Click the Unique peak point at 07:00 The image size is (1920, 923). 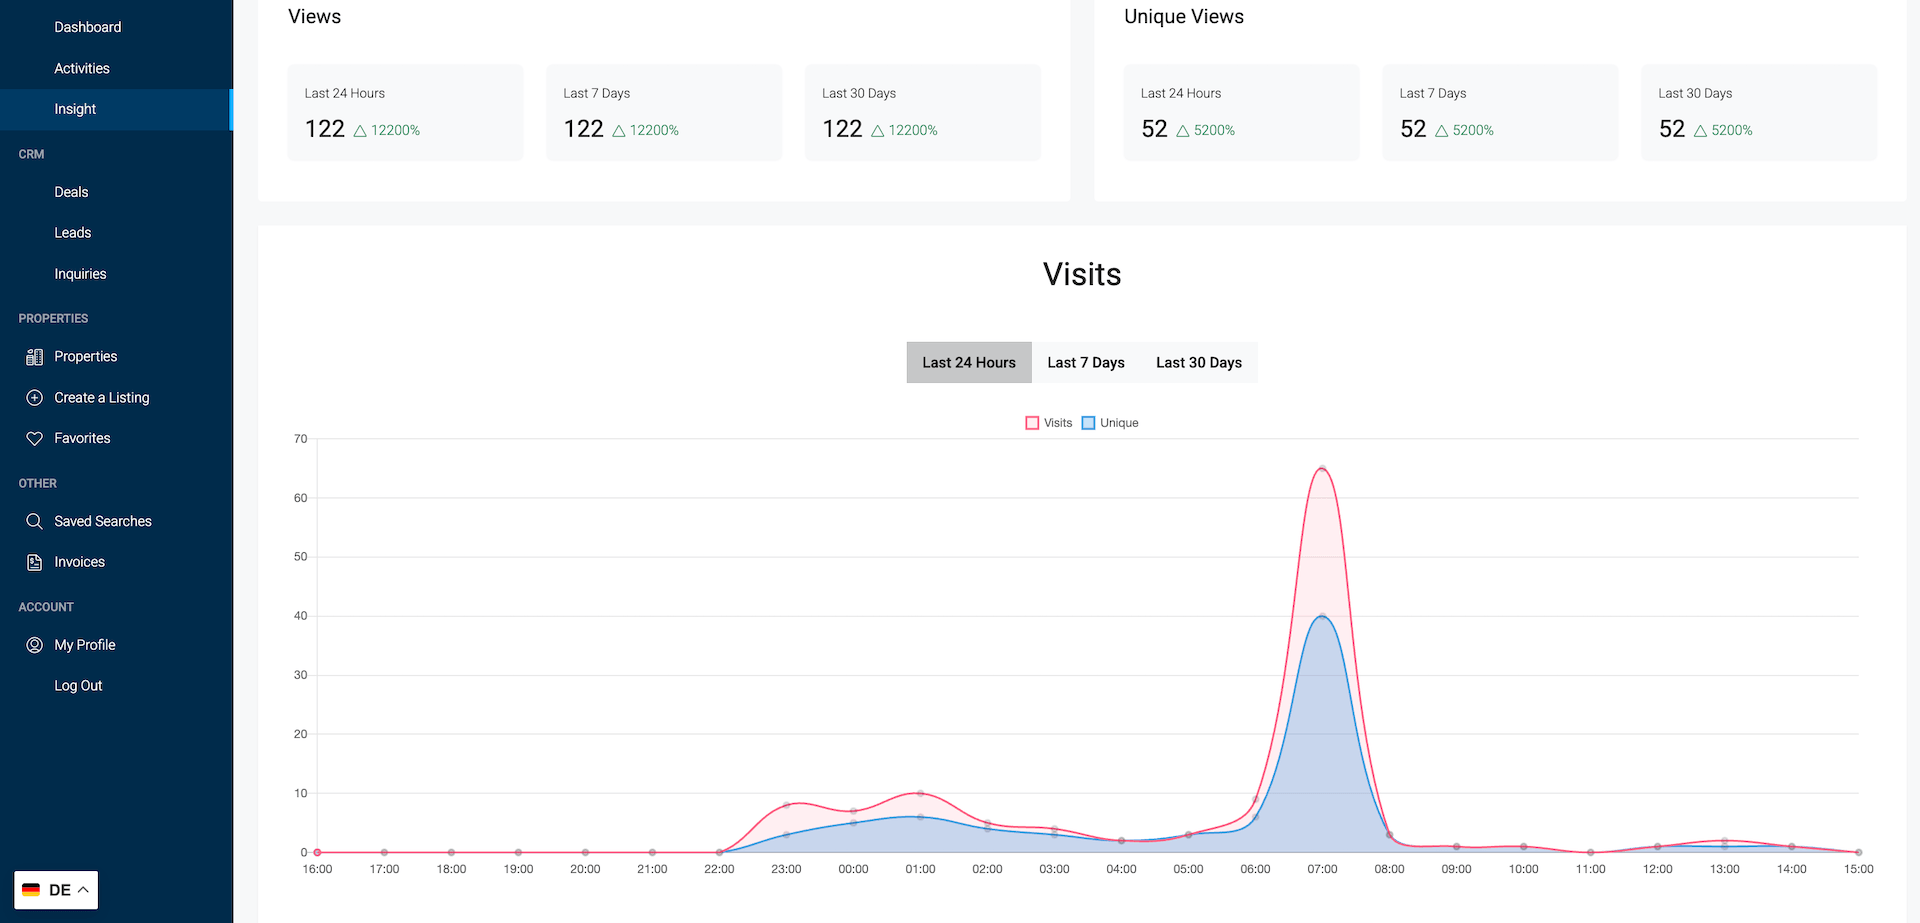click(x=1322, y=616)
